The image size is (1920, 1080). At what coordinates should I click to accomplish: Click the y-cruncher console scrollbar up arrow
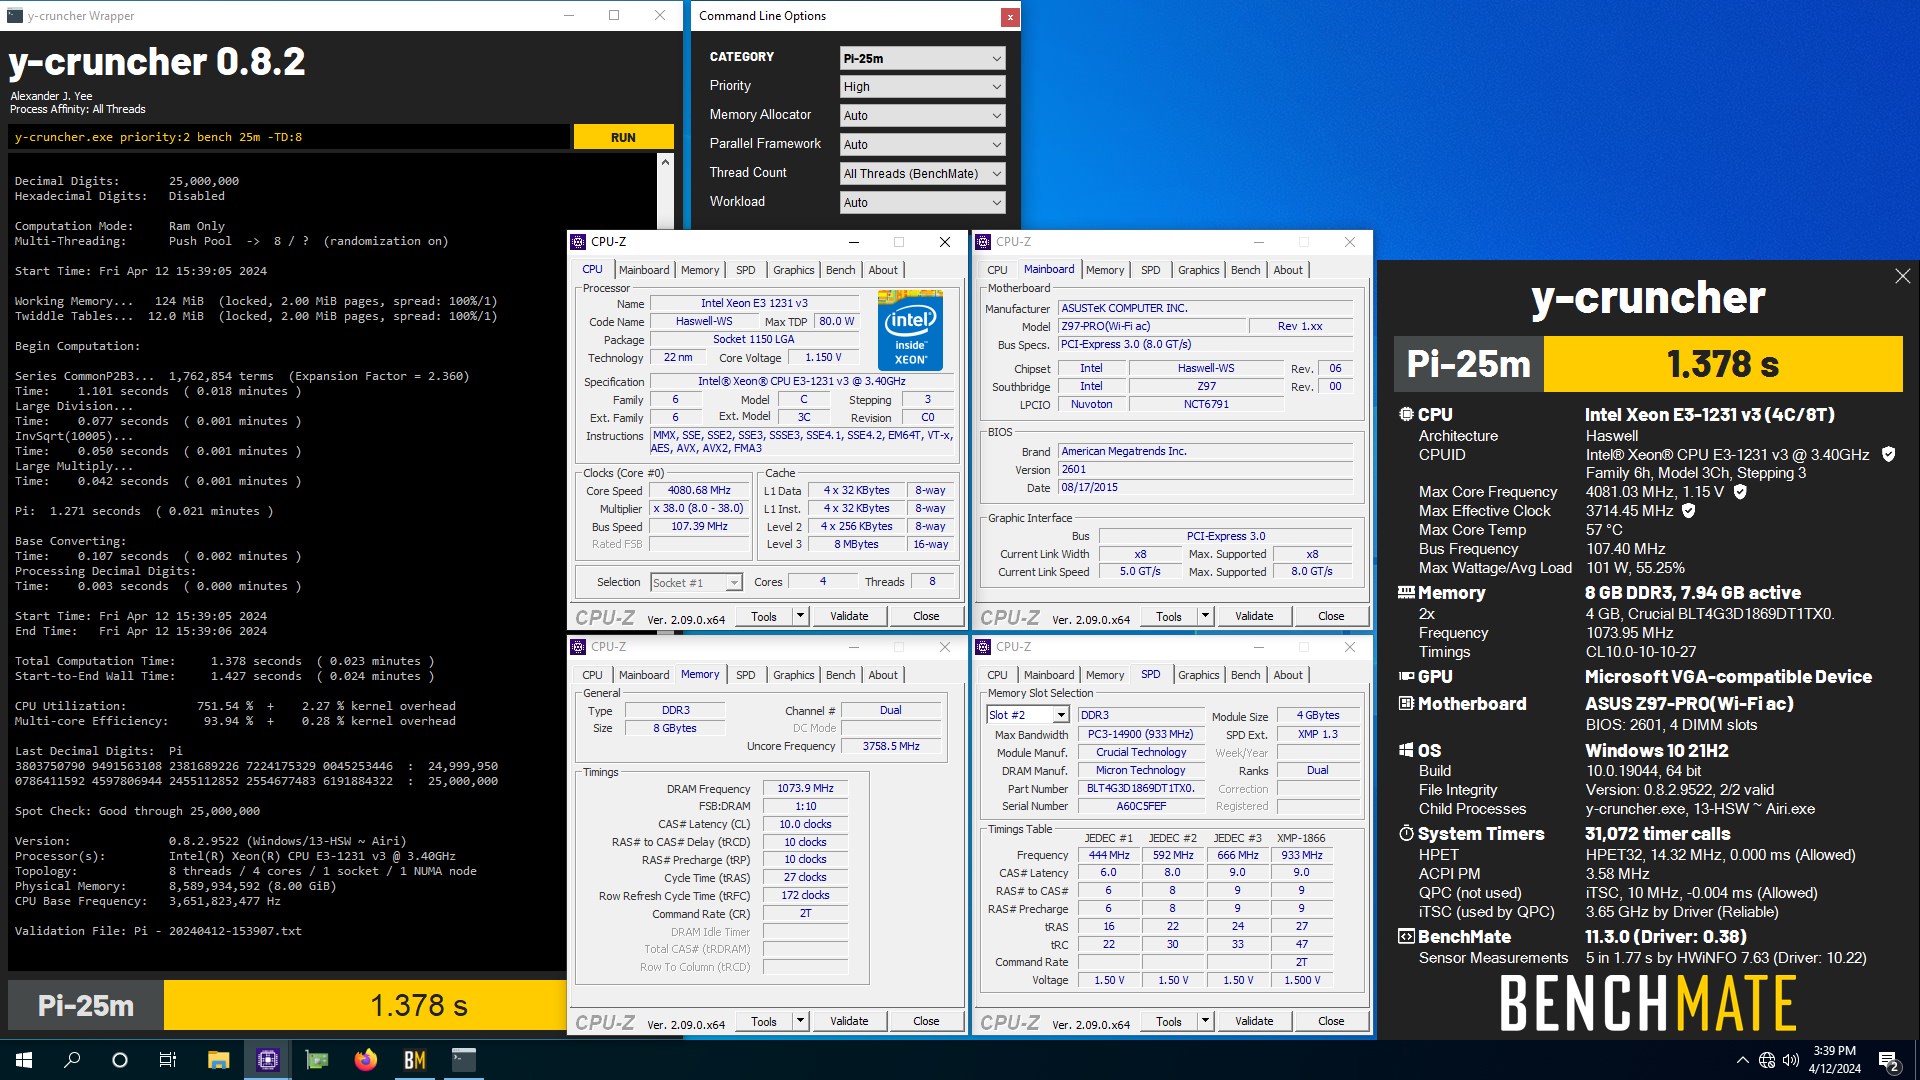tap(665, 161)
